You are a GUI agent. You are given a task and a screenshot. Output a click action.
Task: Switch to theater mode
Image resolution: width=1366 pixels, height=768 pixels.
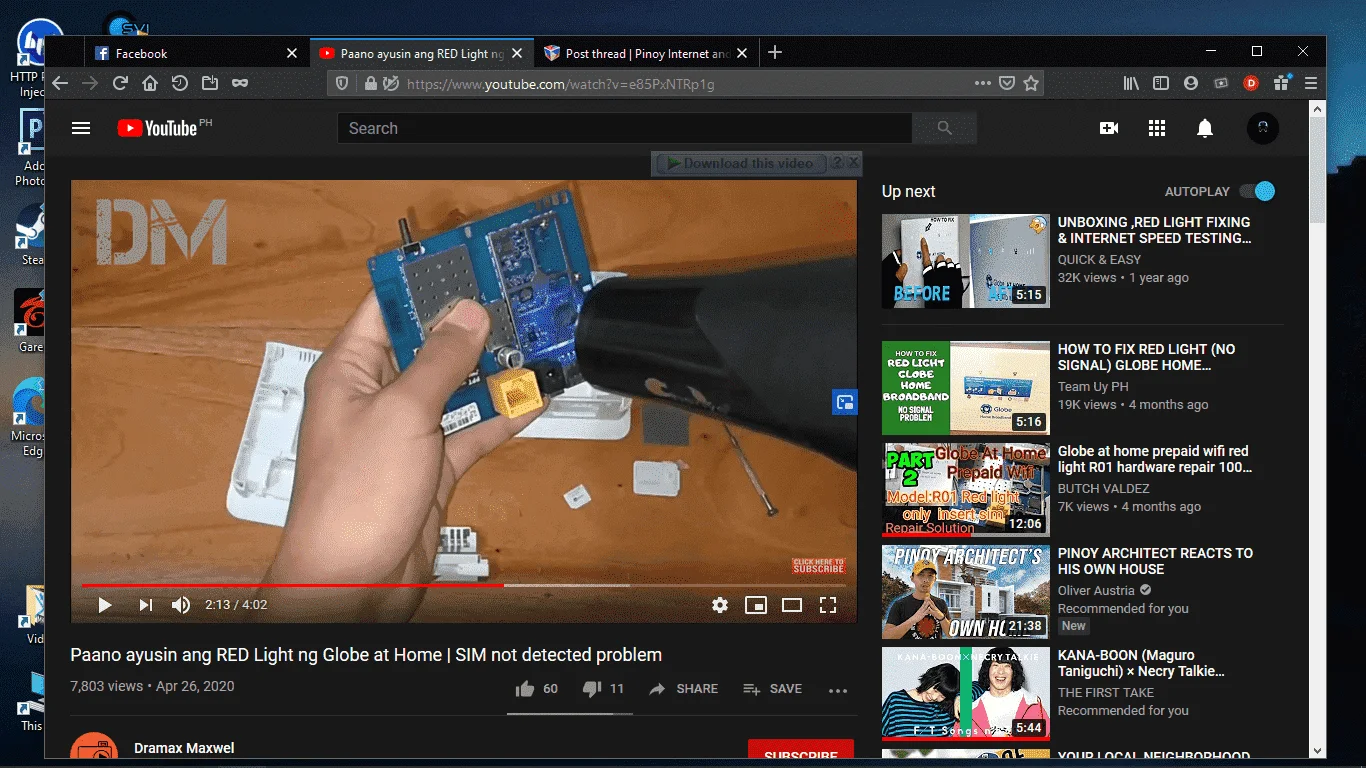click(x=792, y=605)
